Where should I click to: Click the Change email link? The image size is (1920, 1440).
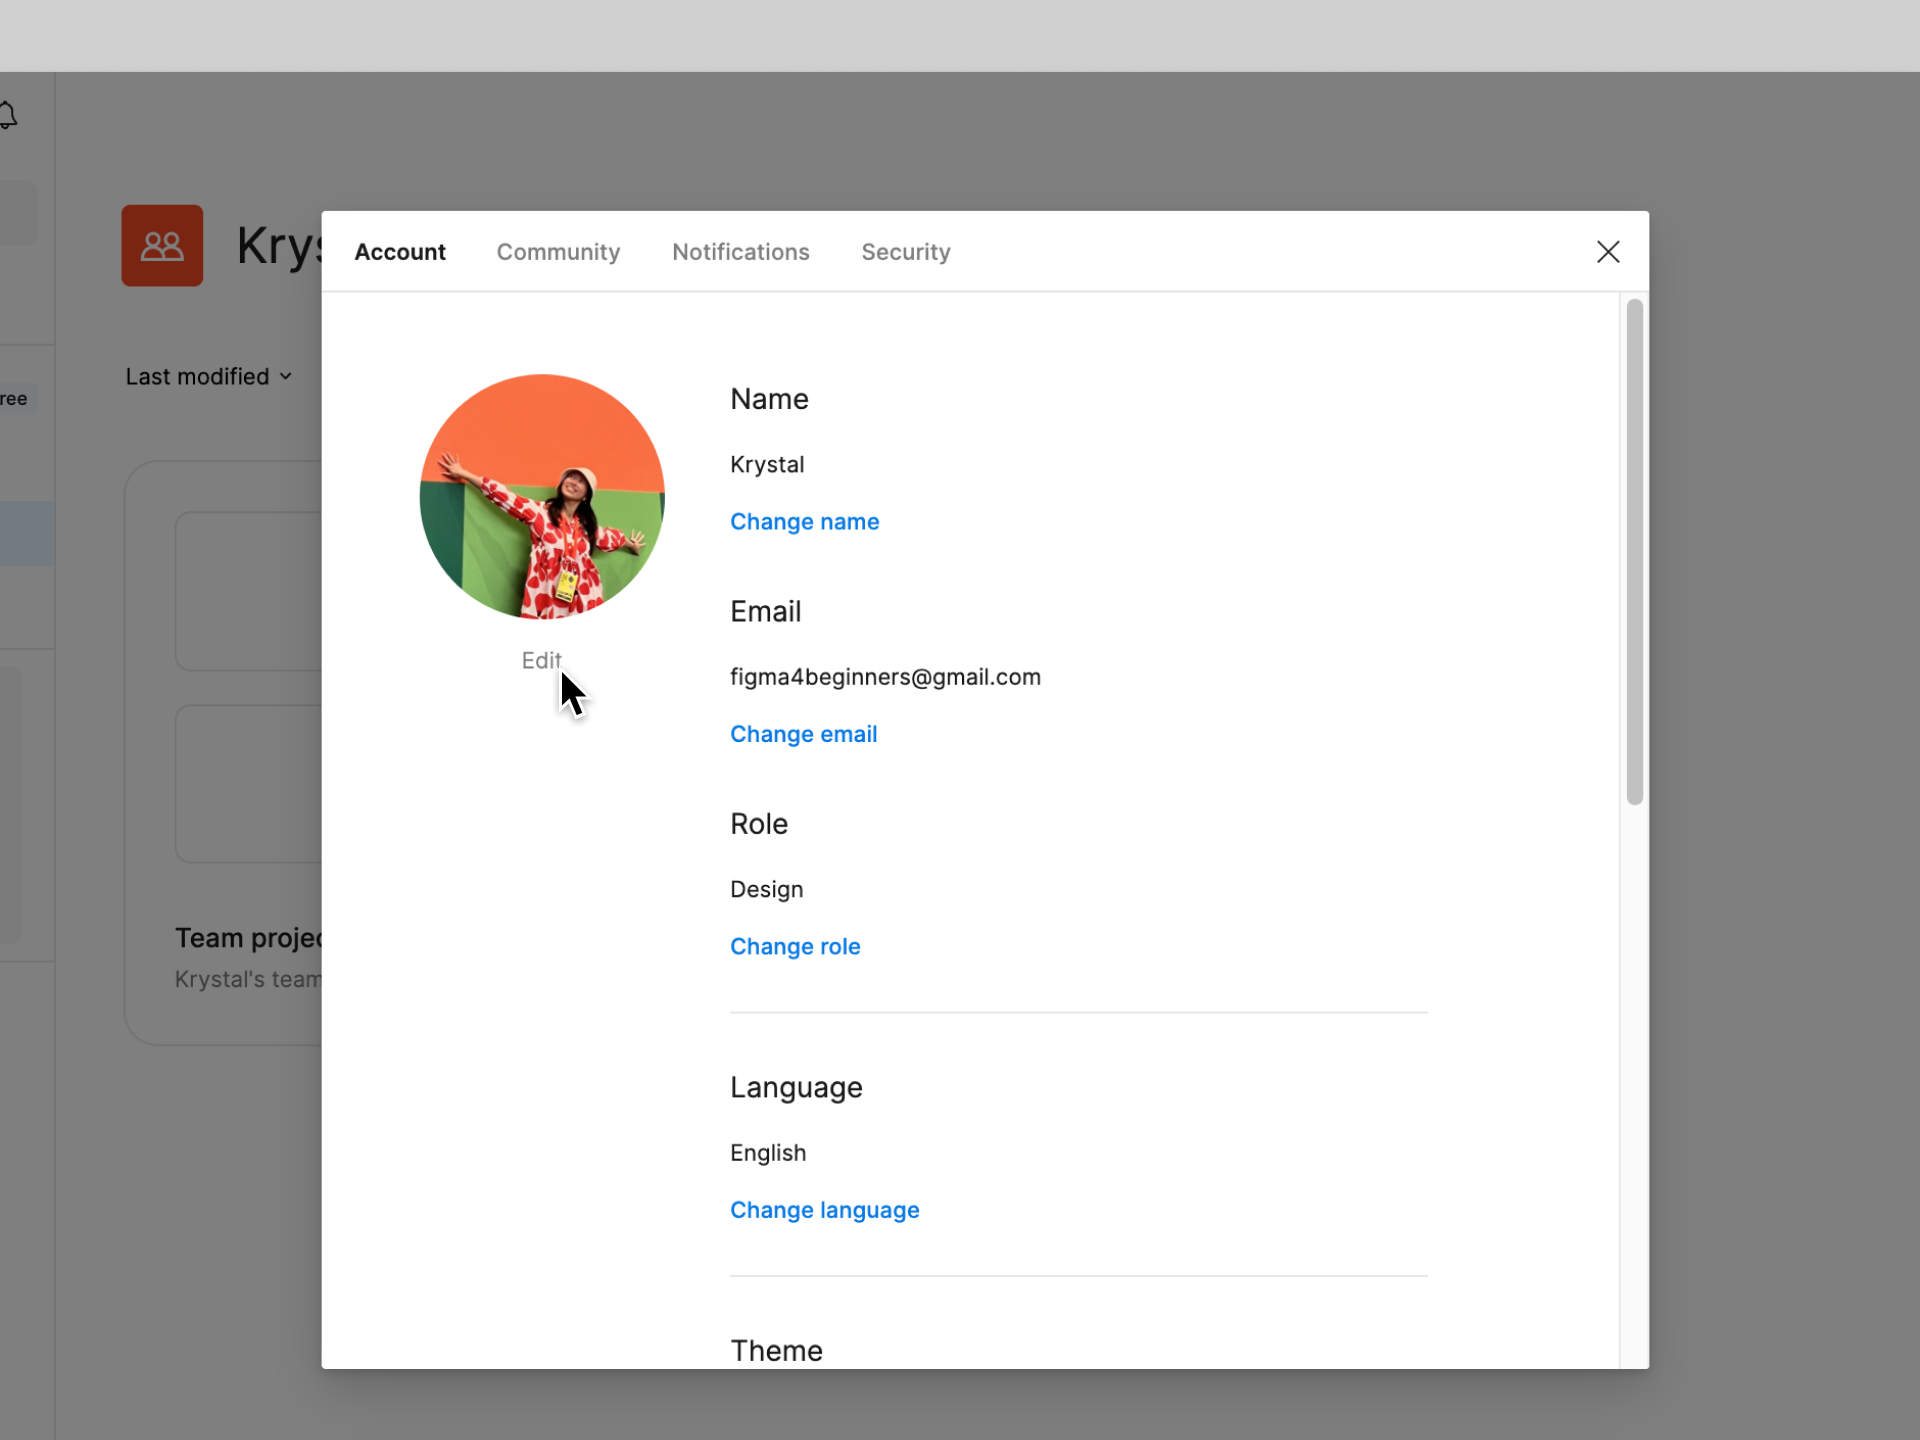(803, 734)
